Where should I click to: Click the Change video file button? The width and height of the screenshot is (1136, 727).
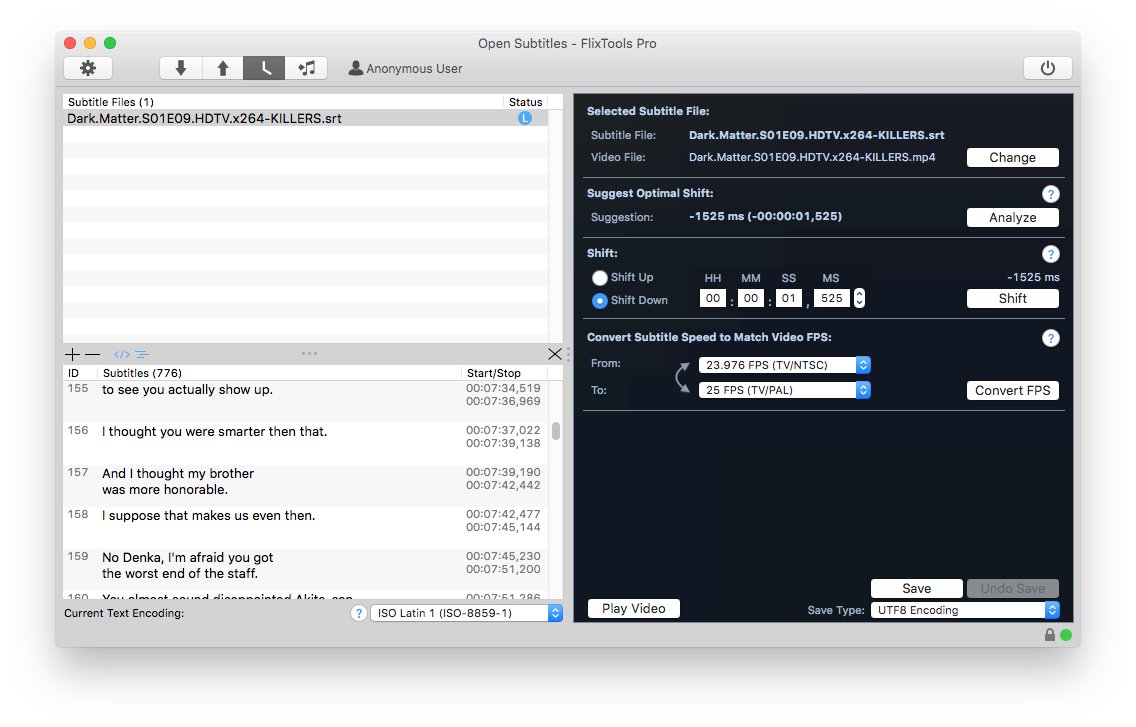1012,157
